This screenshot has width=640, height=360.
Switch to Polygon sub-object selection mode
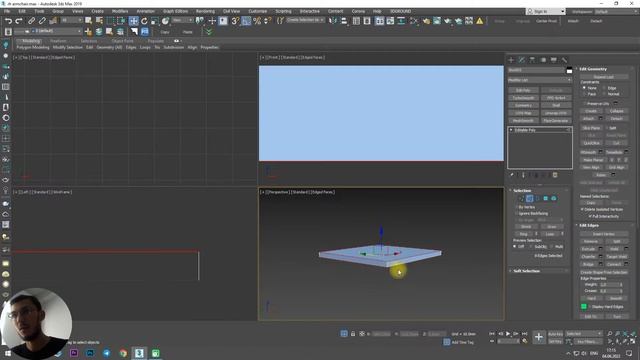(x=546, y=198)
